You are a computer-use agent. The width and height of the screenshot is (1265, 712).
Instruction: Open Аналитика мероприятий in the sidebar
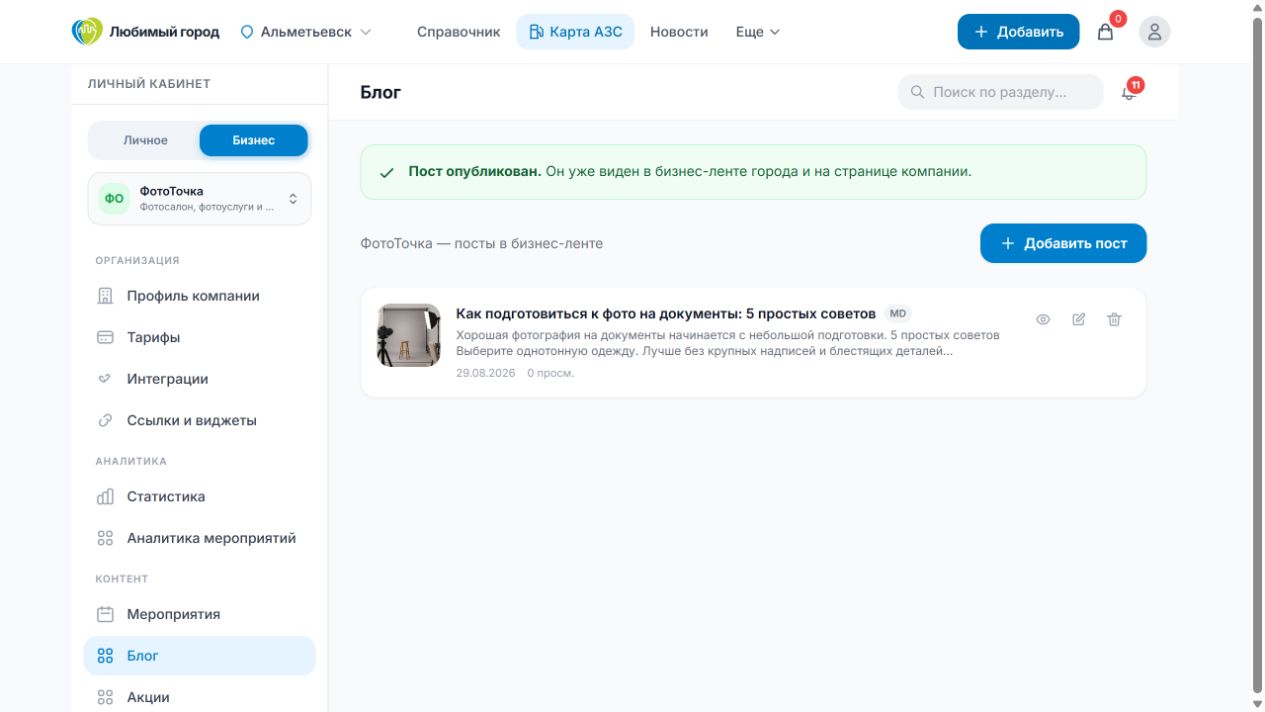199,538
